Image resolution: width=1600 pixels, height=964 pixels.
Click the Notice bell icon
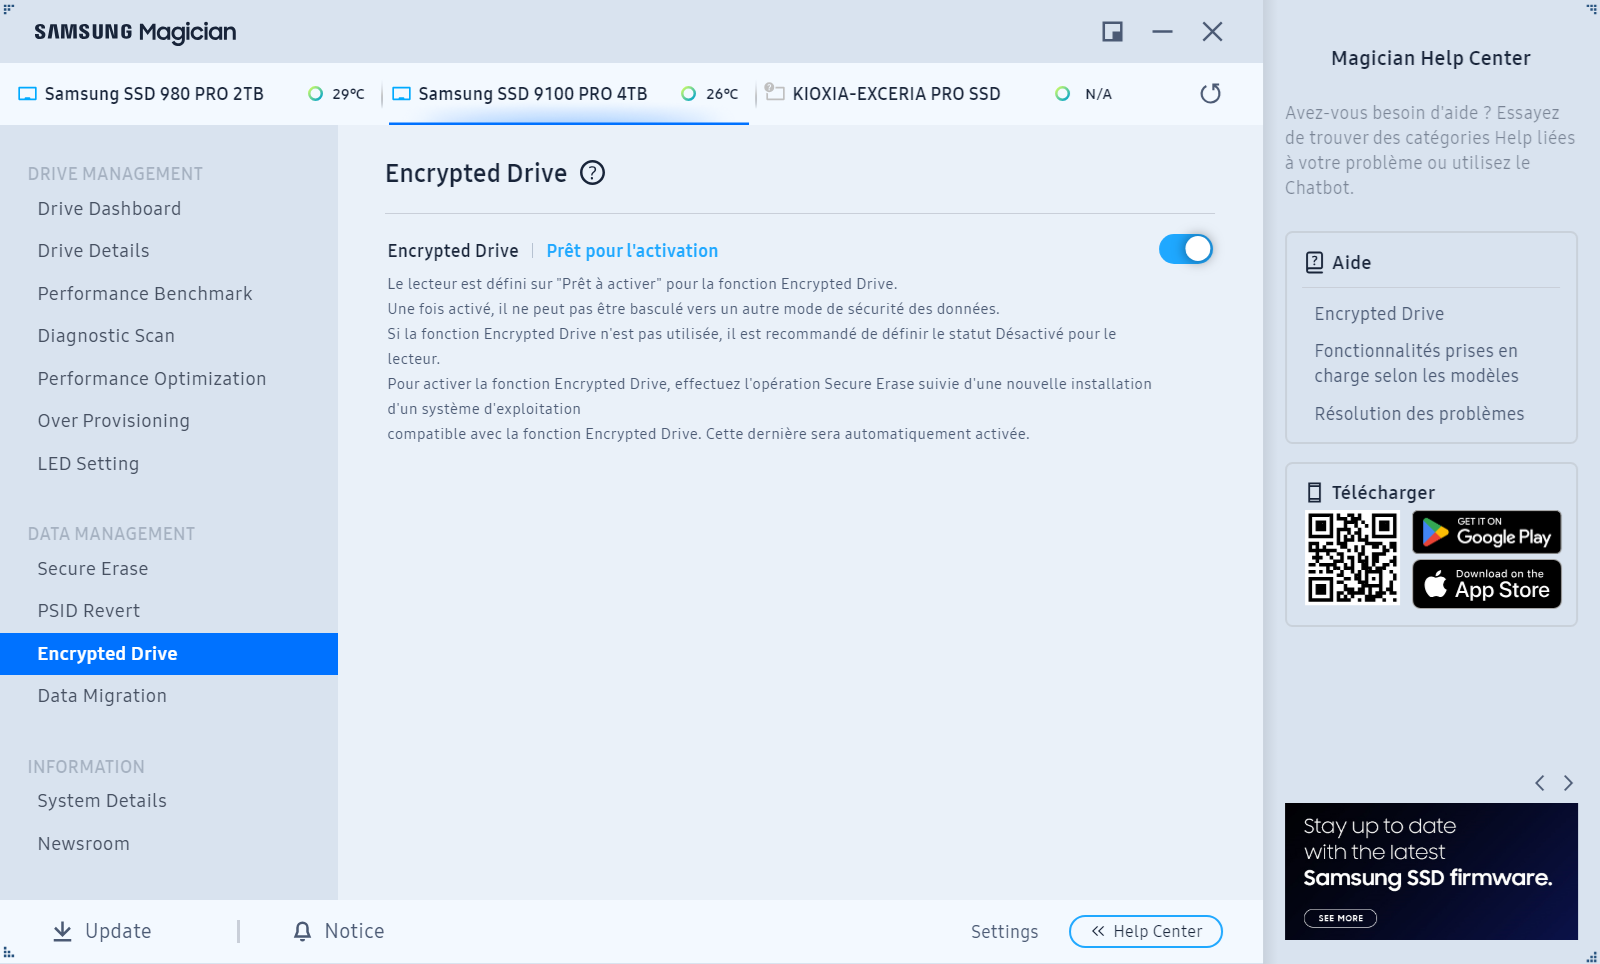302,931
